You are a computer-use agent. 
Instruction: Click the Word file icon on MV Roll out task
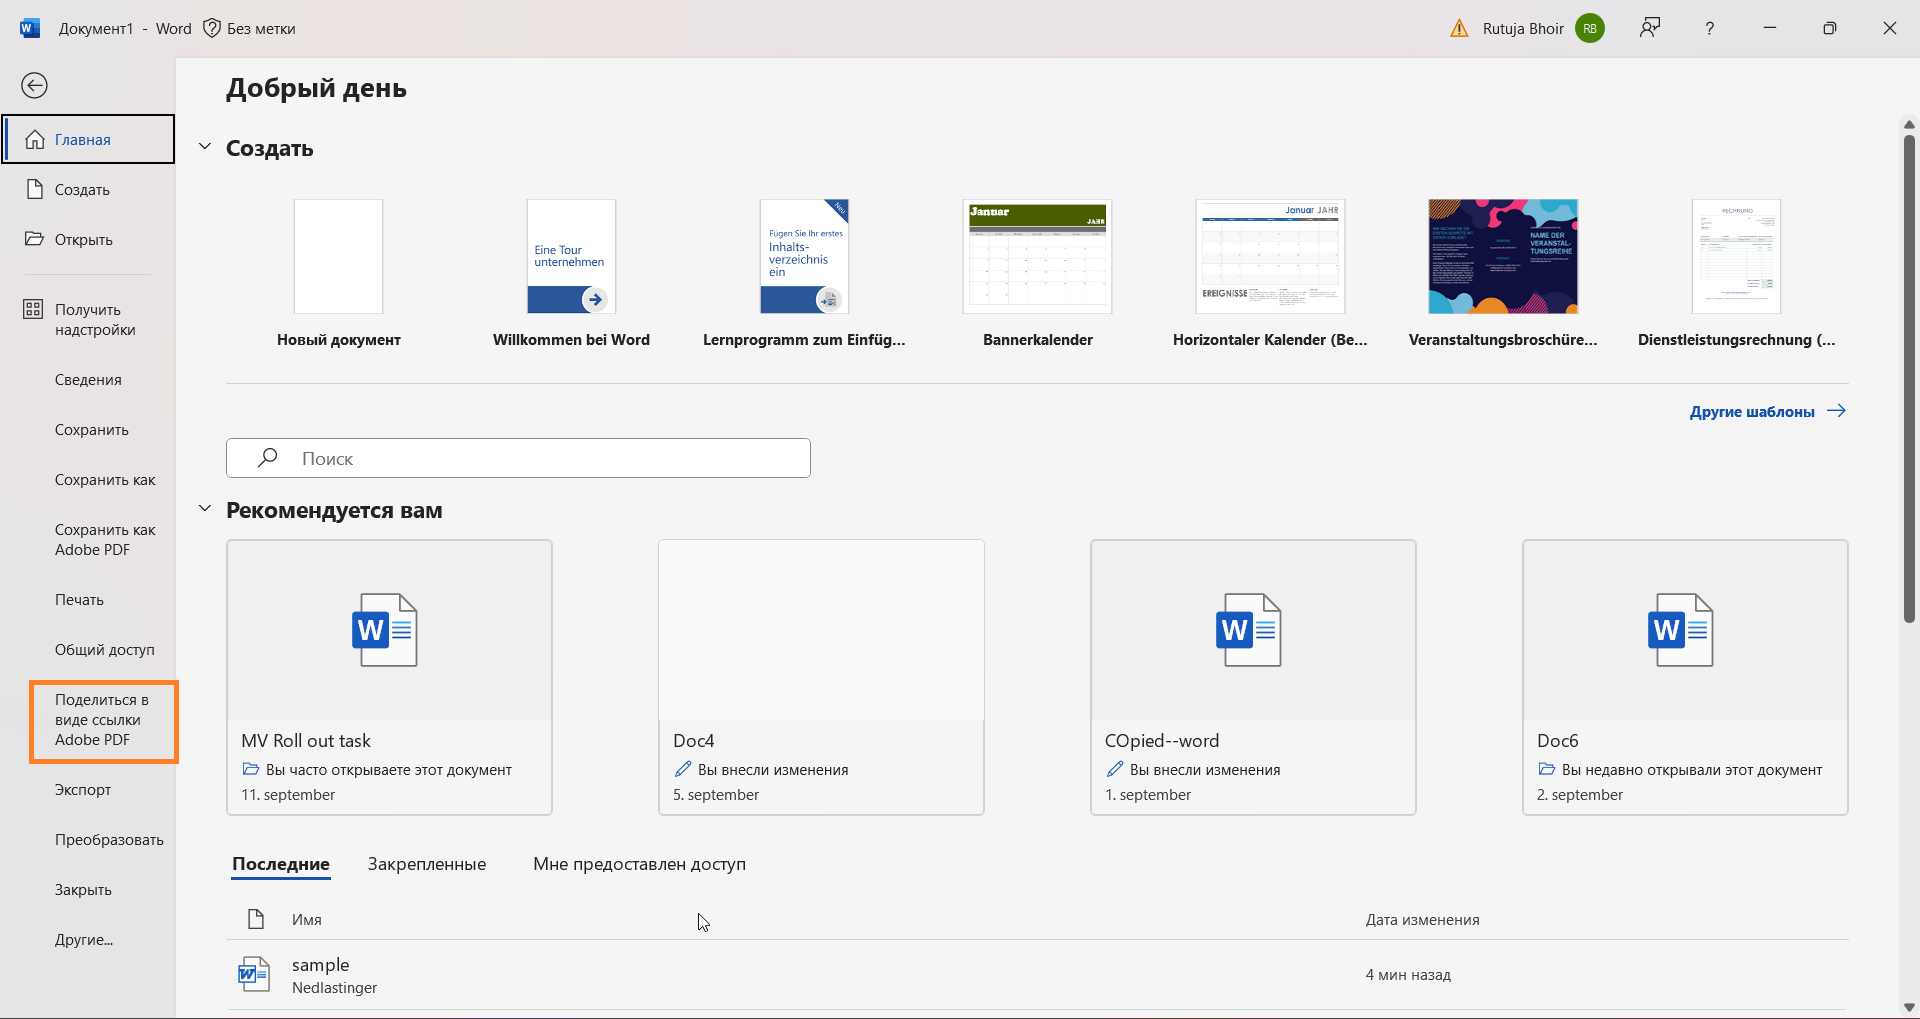385,630
